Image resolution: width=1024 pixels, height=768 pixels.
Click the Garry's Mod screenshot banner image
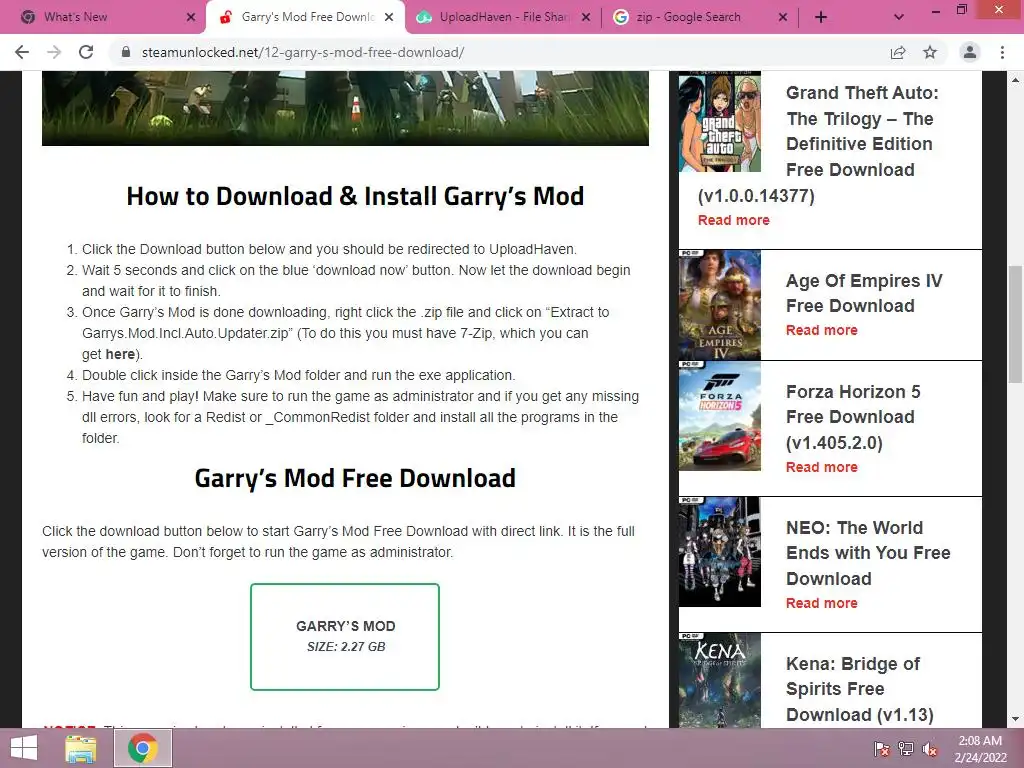click(345, 108)
